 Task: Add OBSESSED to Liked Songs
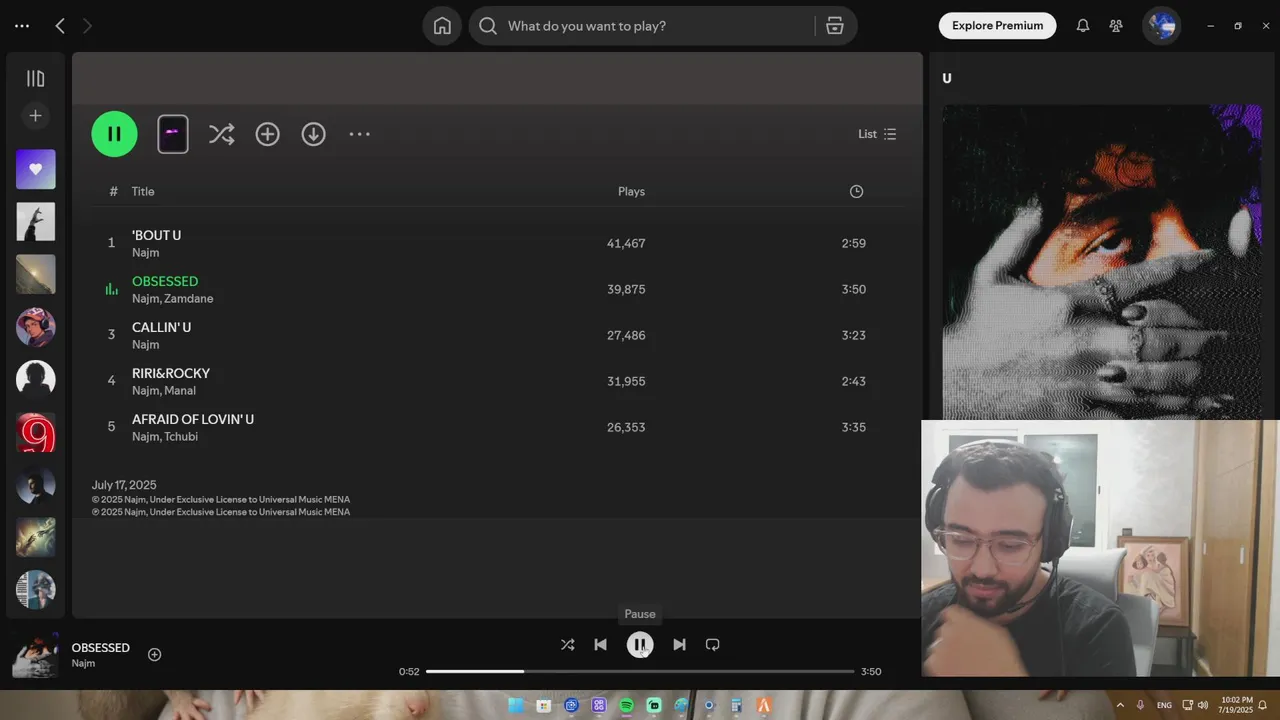click(154, 654)
